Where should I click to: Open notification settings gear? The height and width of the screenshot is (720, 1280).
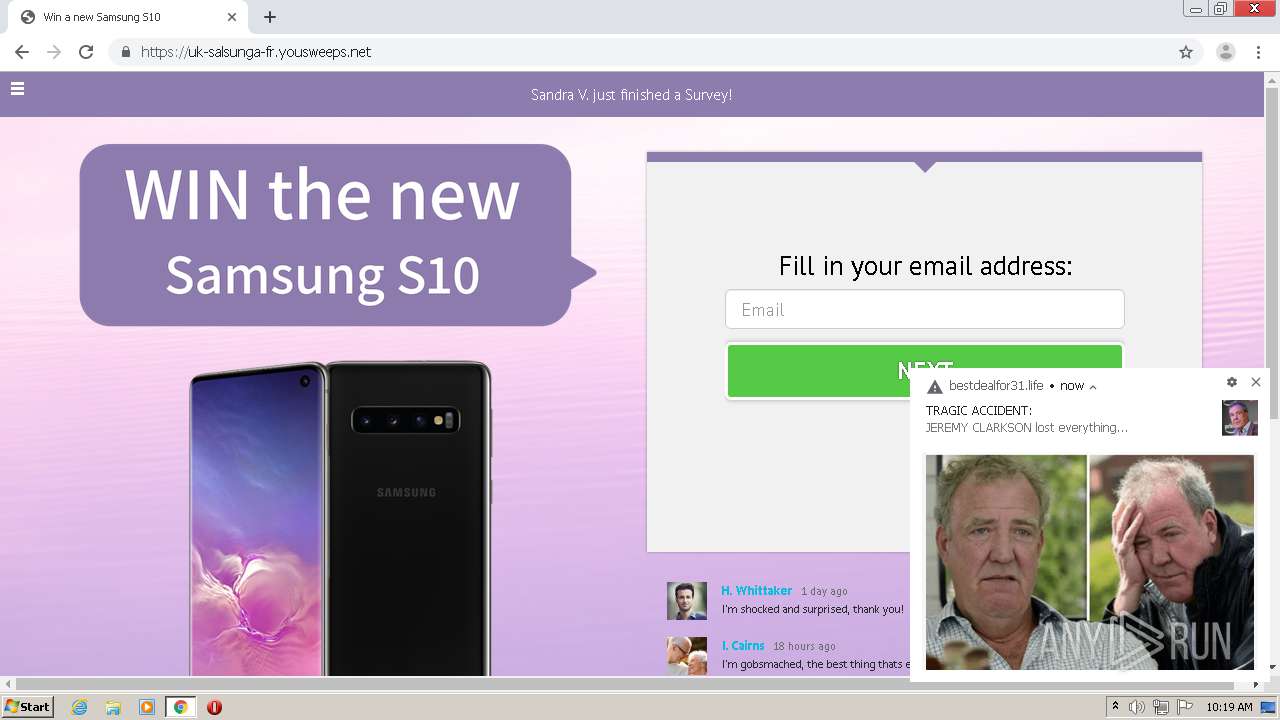point(1232,382)
